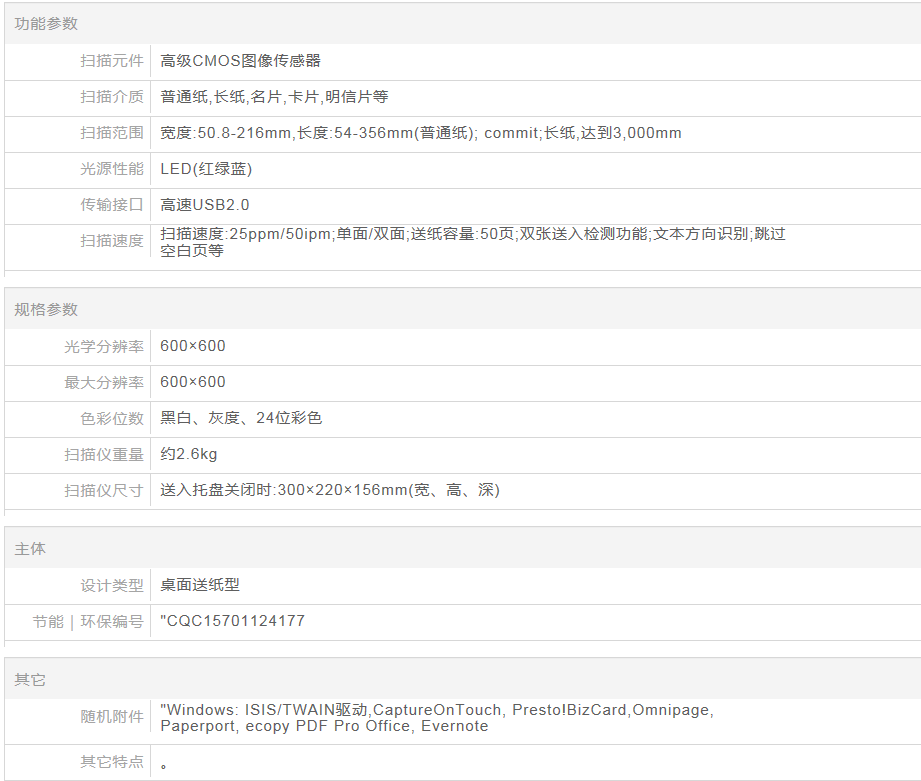Click the 约2.6kg weight value
921x781 pixels.
pyautogui.click(x=189, y=454)
